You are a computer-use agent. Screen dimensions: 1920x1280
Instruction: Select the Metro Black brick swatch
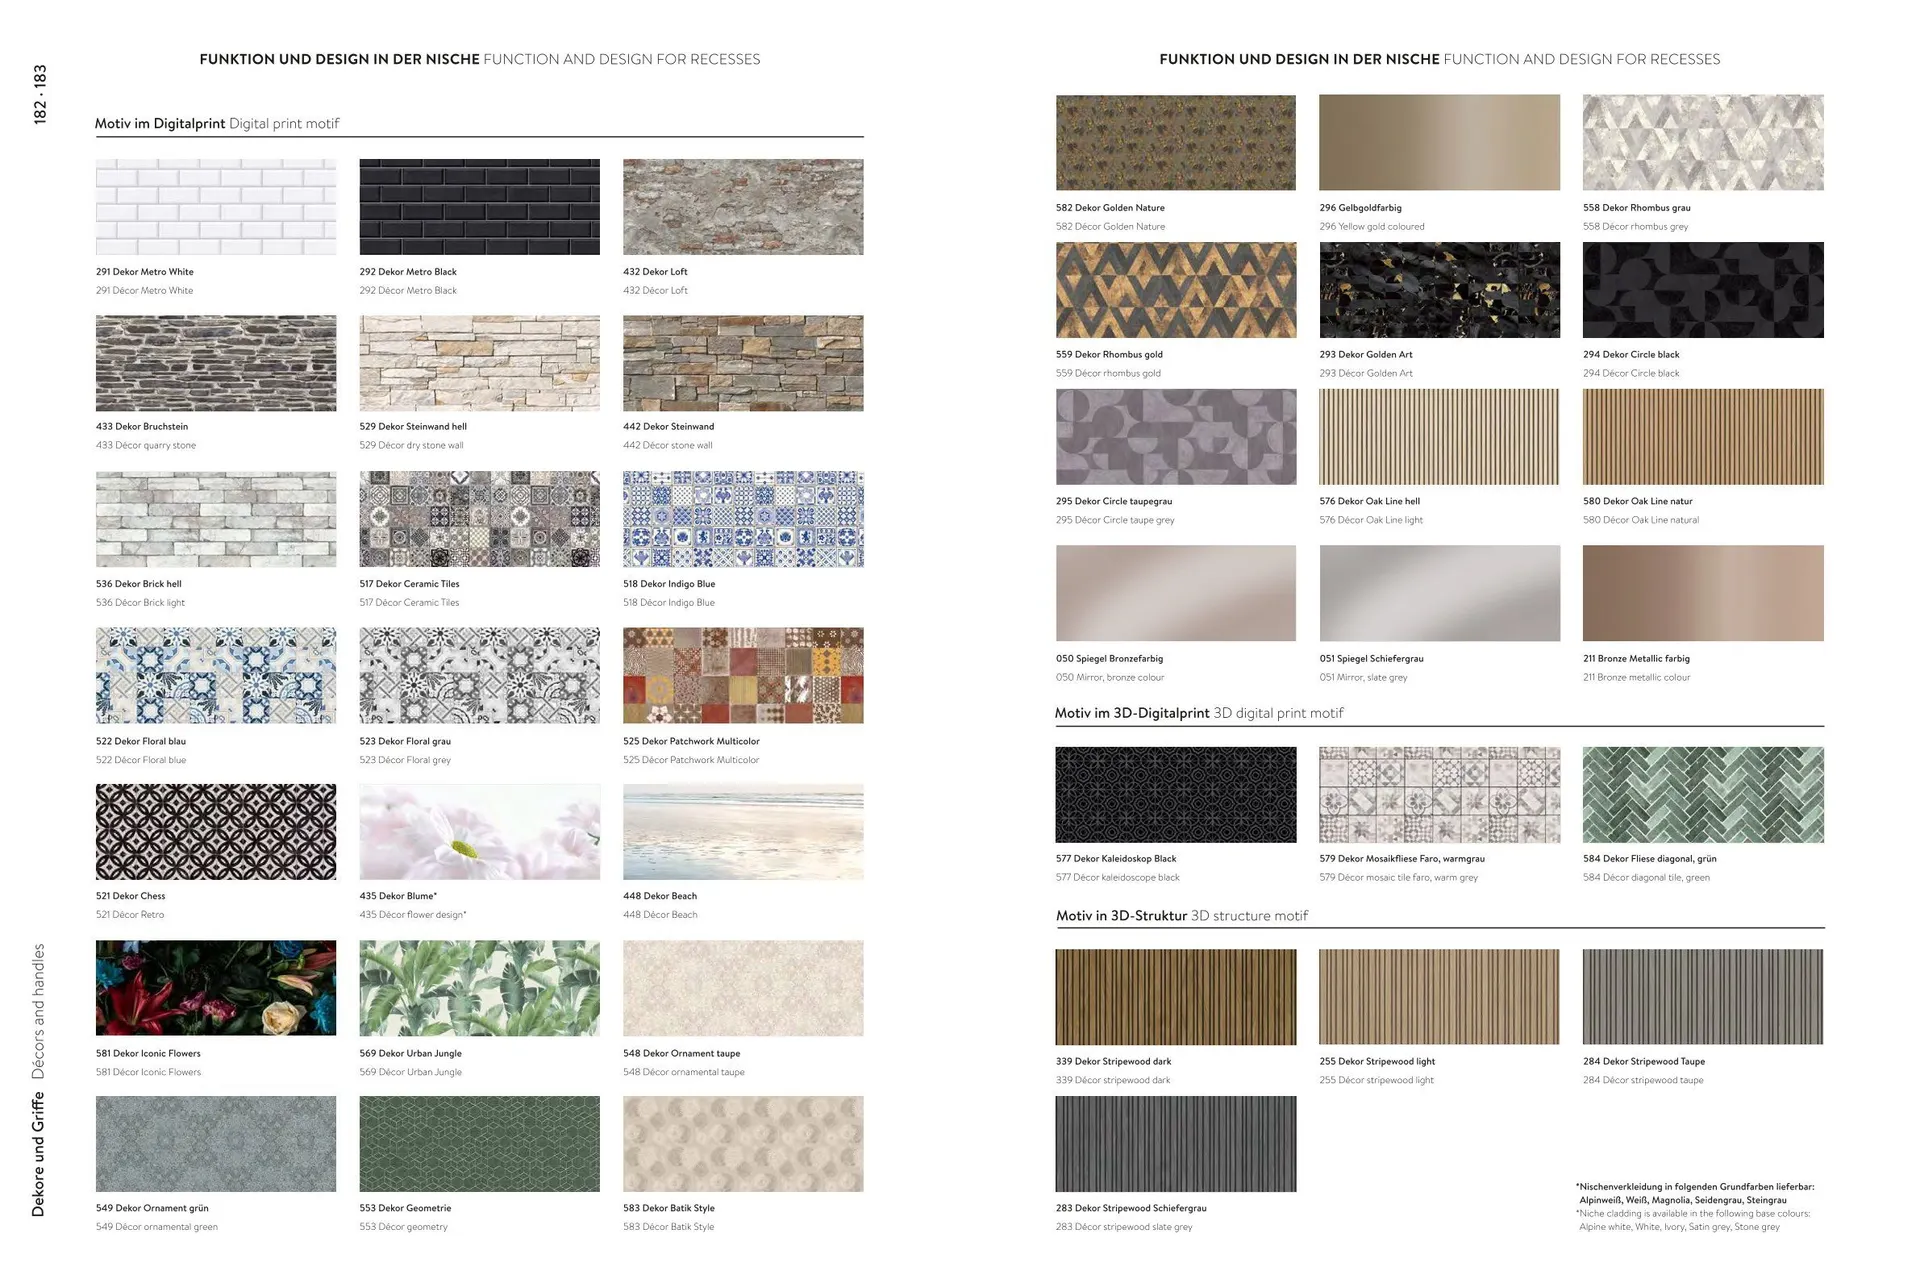click(479, 207)
